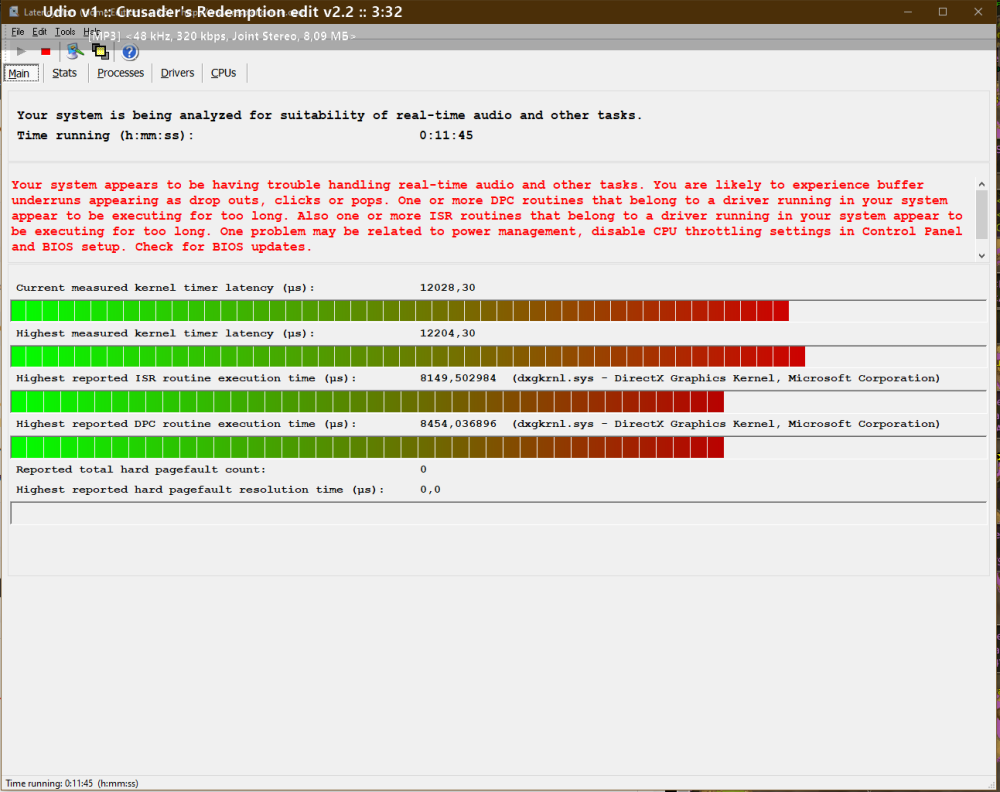Go to the CPUs tab
Screen dimensions: 1000x792
click(x=224, y=73)
